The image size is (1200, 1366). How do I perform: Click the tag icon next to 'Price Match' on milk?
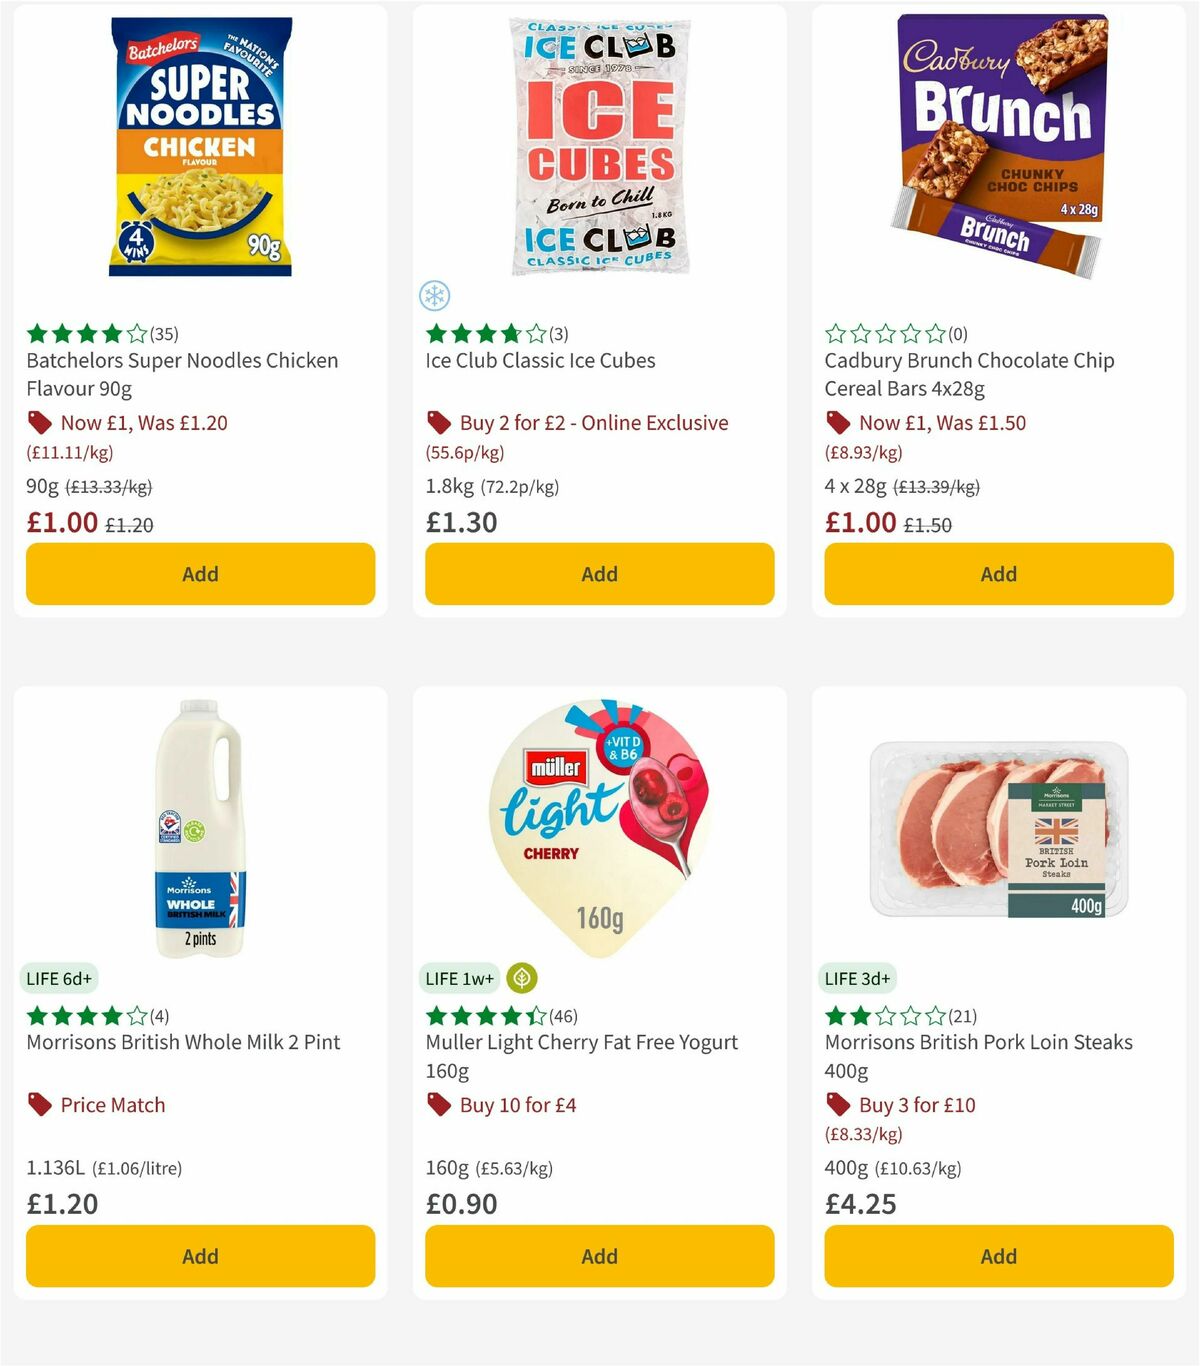[x=39, y=1105]
